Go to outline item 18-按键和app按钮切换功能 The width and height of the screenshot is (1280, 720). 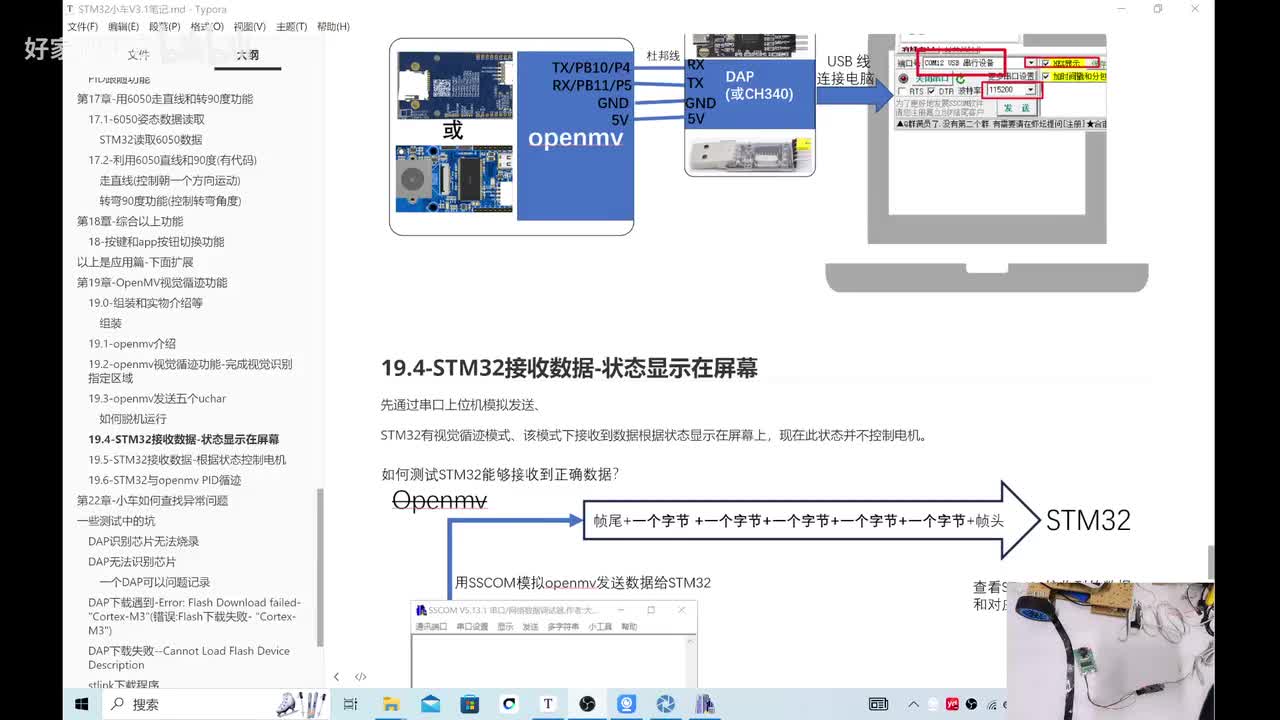[156, 242]
